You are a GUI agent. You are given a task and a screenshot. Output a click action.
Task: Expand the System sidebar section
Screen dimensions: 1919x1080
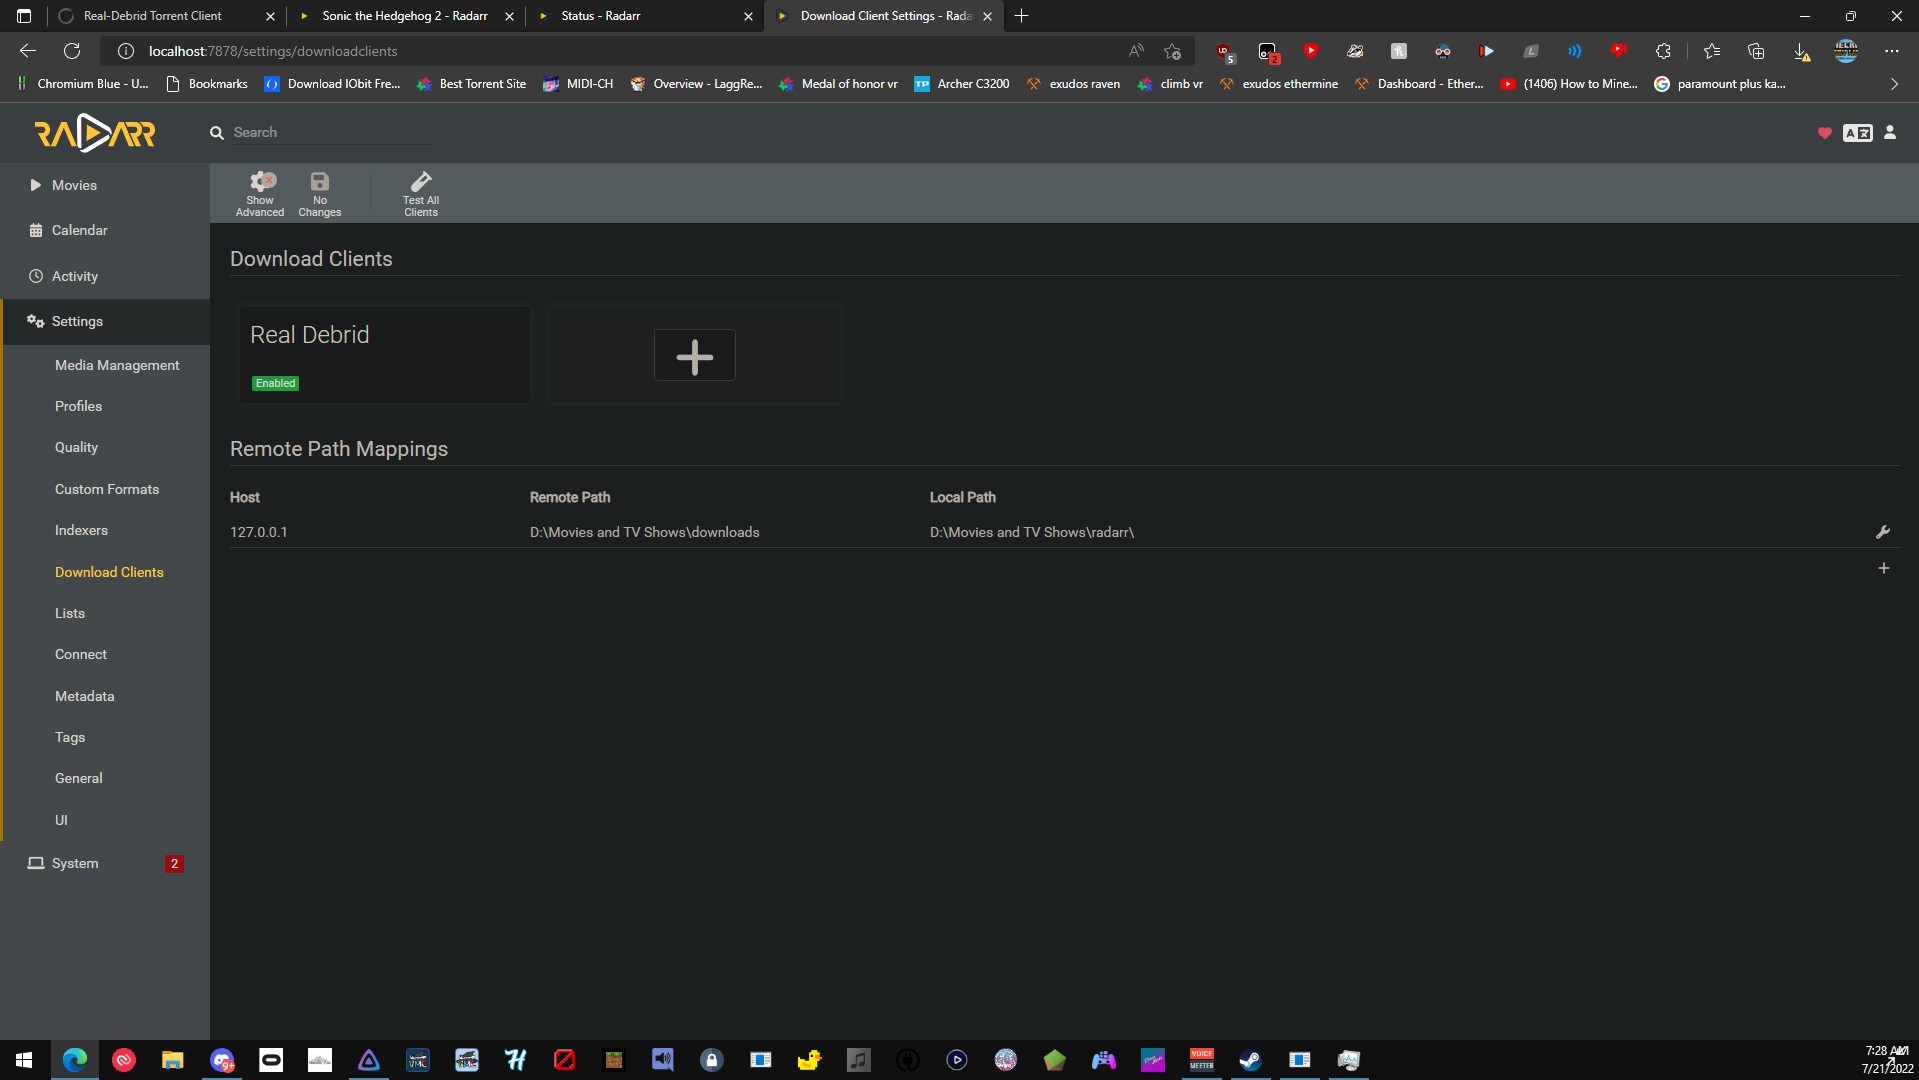click(75, 863)
